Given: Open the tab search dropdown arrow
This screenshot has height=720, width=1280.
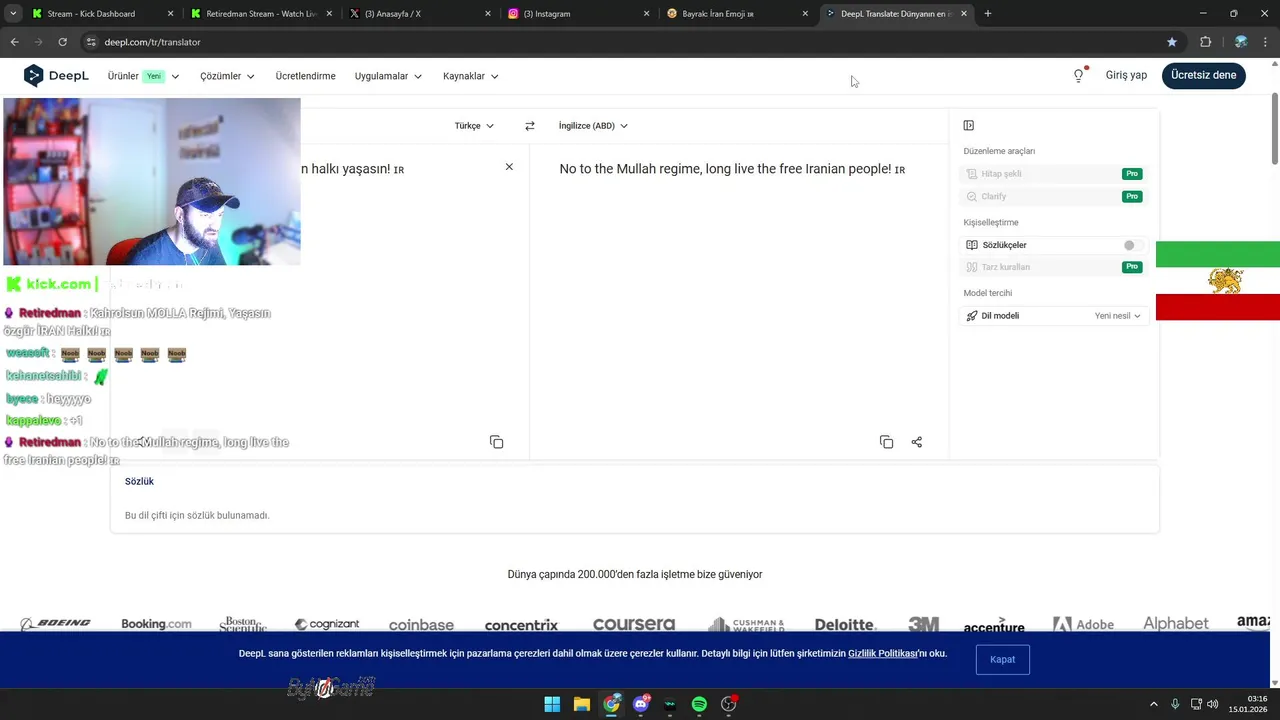Looking at the screenshot, I should click(13, 14).
